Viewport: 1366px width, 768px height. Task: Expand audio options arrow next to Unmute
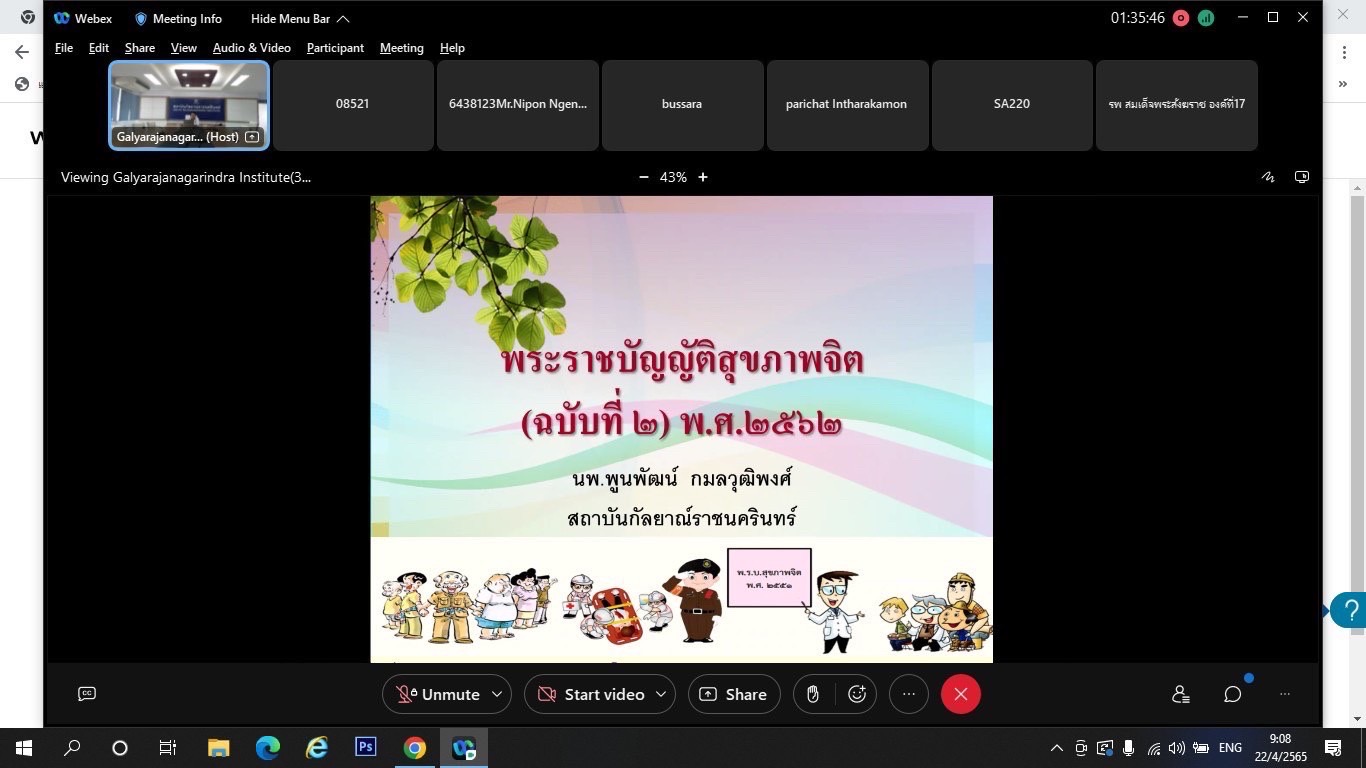497,694
